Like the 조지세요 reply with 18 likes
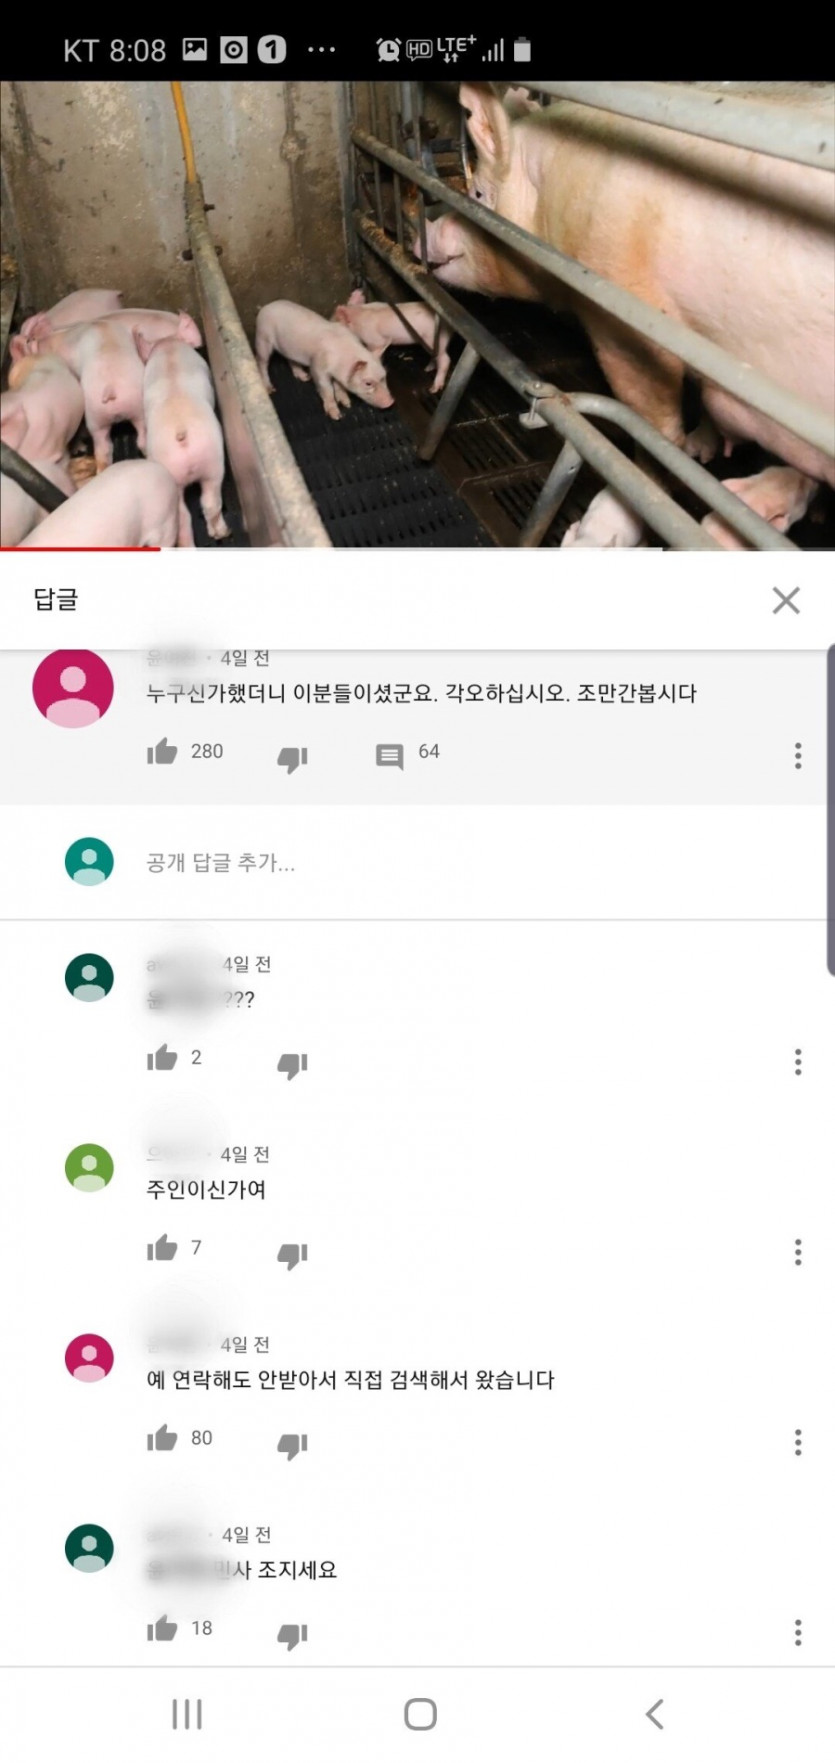 [162, 1628]
